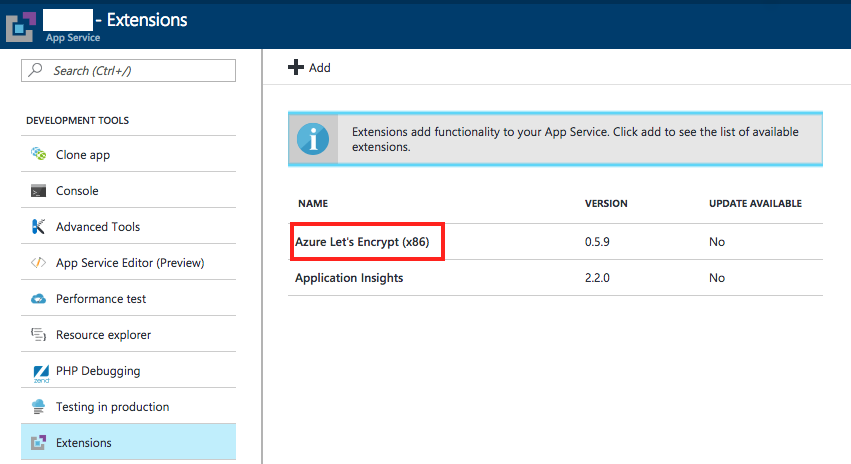Focus the Search (Ctrl+/) field
The image size is (851, 464).
pyautogui.click(x=129, y=71)
